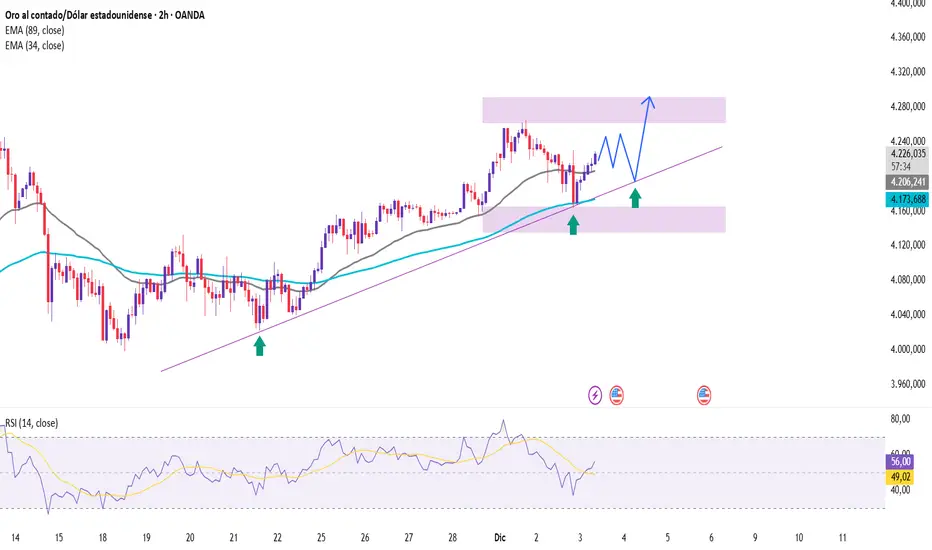Viewport: 932px width, 550px height.
Task: Click the 4.000,000 price axis label
Action: 908,349
